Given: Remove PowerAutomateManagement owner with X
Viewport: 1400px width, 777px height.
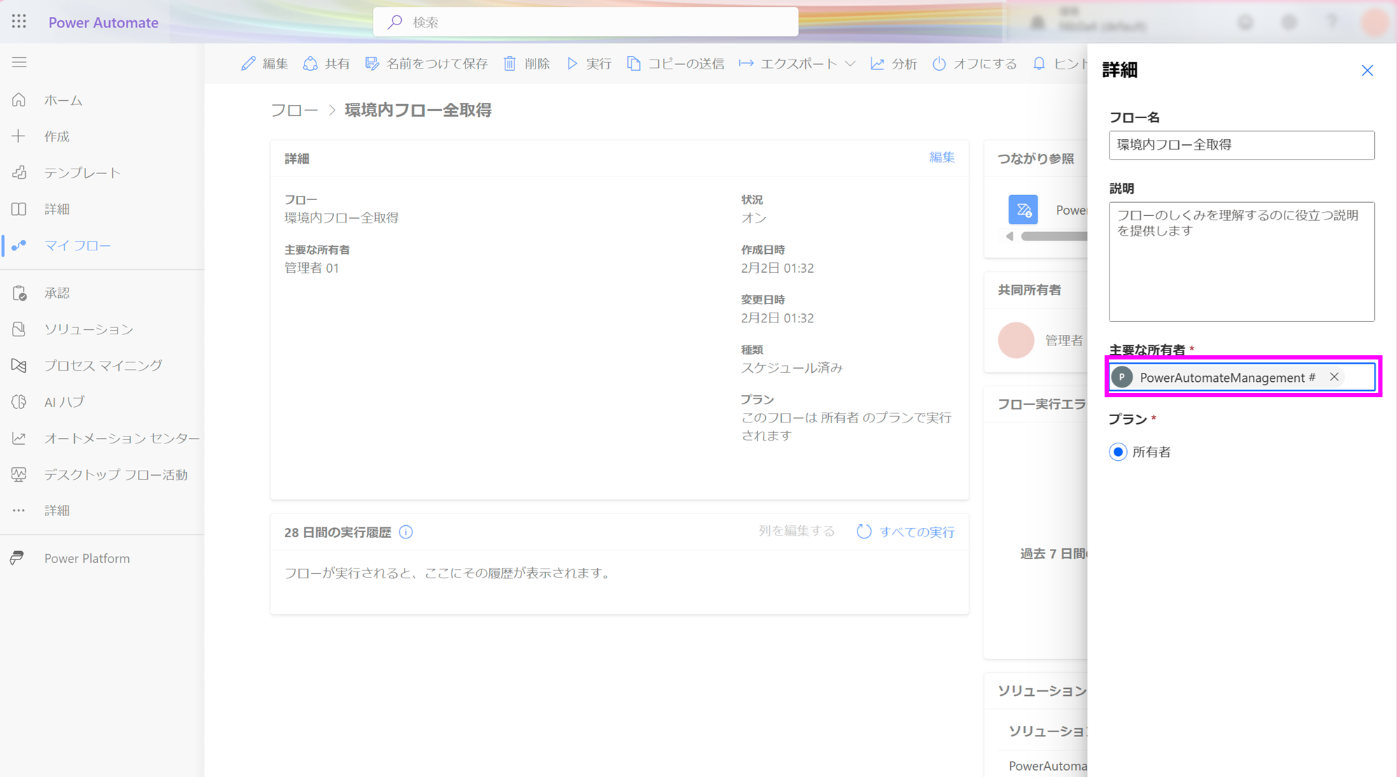Looking at the screenshot, I should (x=1334, y=377).
